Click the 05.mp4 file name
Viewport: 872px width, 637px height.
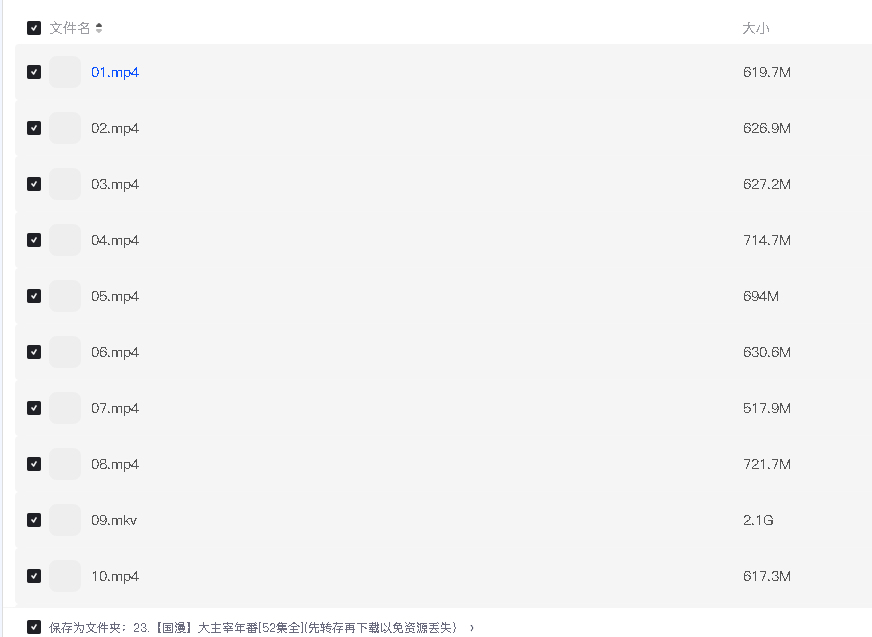click(115, 297)
